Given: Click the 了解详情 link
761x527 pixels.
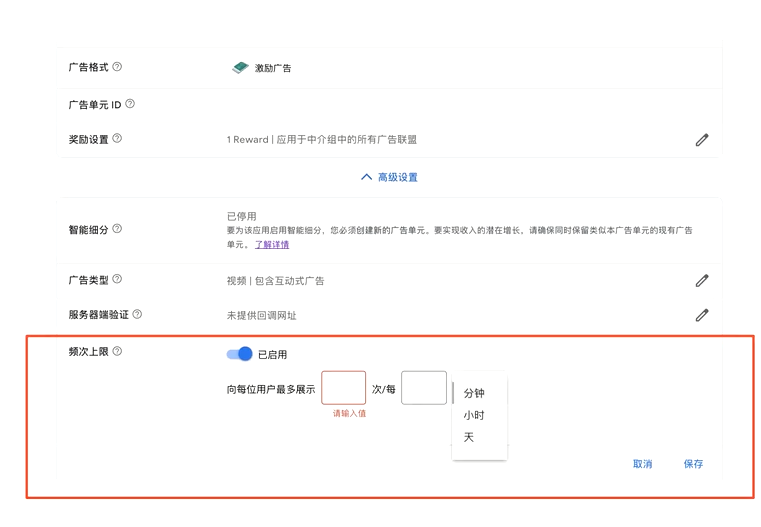Looking at the screenshot, I should (272, 245).
